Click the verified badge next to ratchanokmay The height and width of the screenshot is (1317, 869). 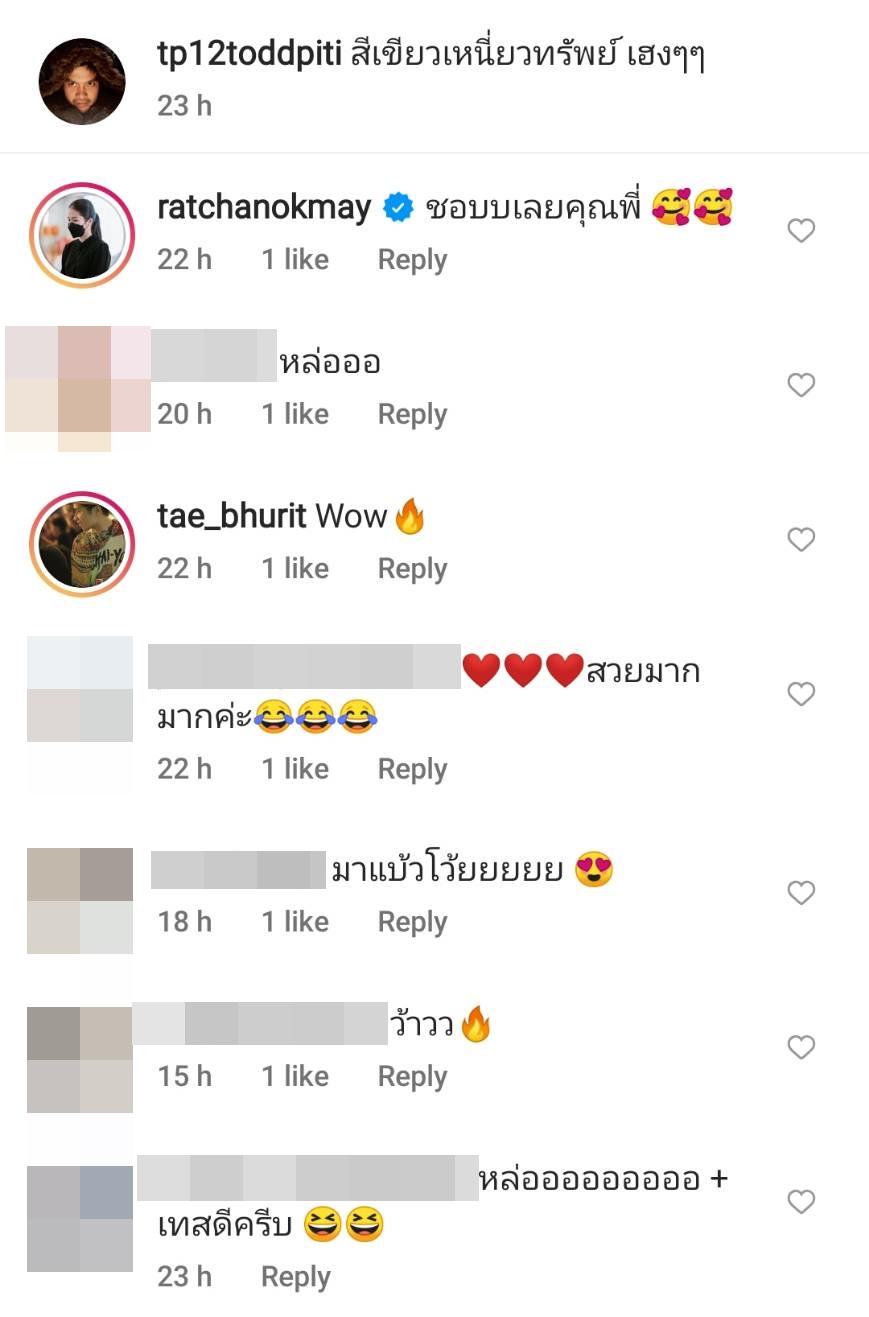click(x=399, y=208)
